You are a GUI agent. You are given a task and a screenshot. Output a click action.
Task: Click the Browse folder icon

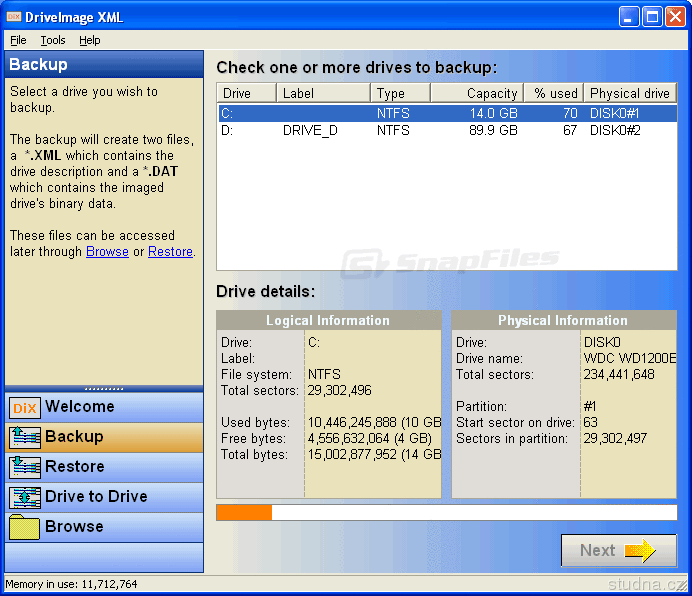pyautogui.click(x=25, y=527)
